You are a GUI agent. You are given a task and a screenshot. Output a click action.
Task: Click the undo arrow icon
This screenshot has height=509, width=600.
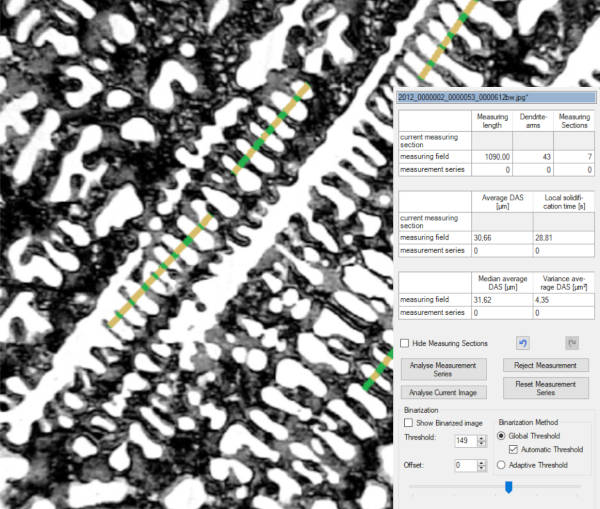[523, 343]
